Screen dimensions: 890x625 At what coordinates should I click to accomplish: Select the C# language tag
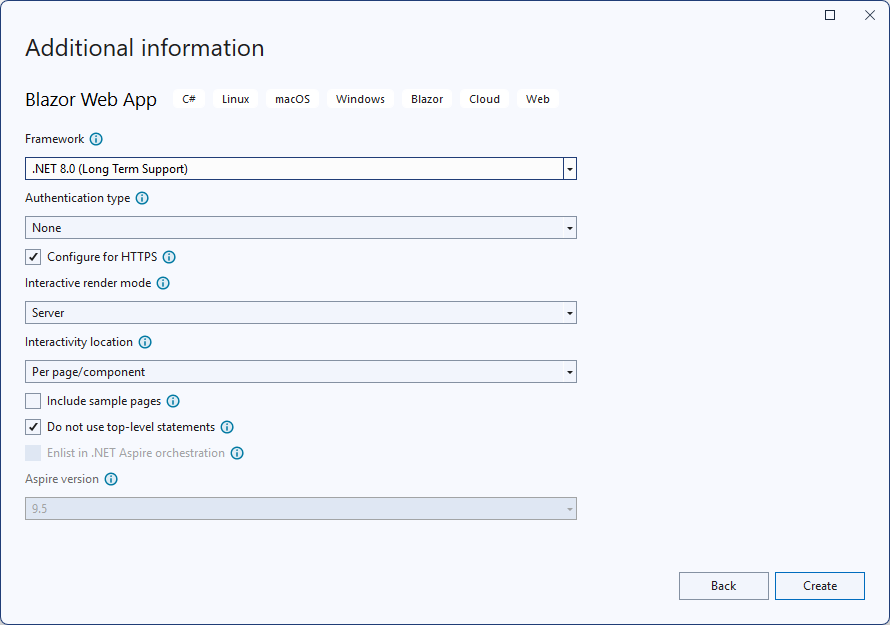[189, 99]
